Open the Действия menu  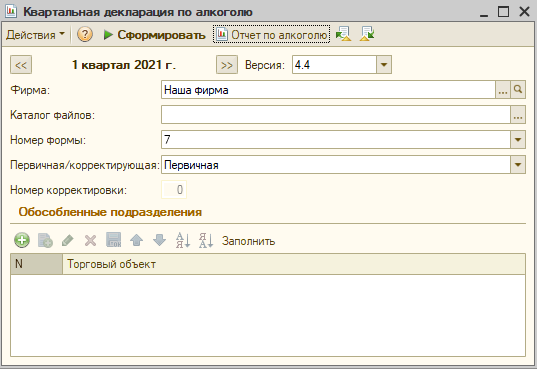35,35
